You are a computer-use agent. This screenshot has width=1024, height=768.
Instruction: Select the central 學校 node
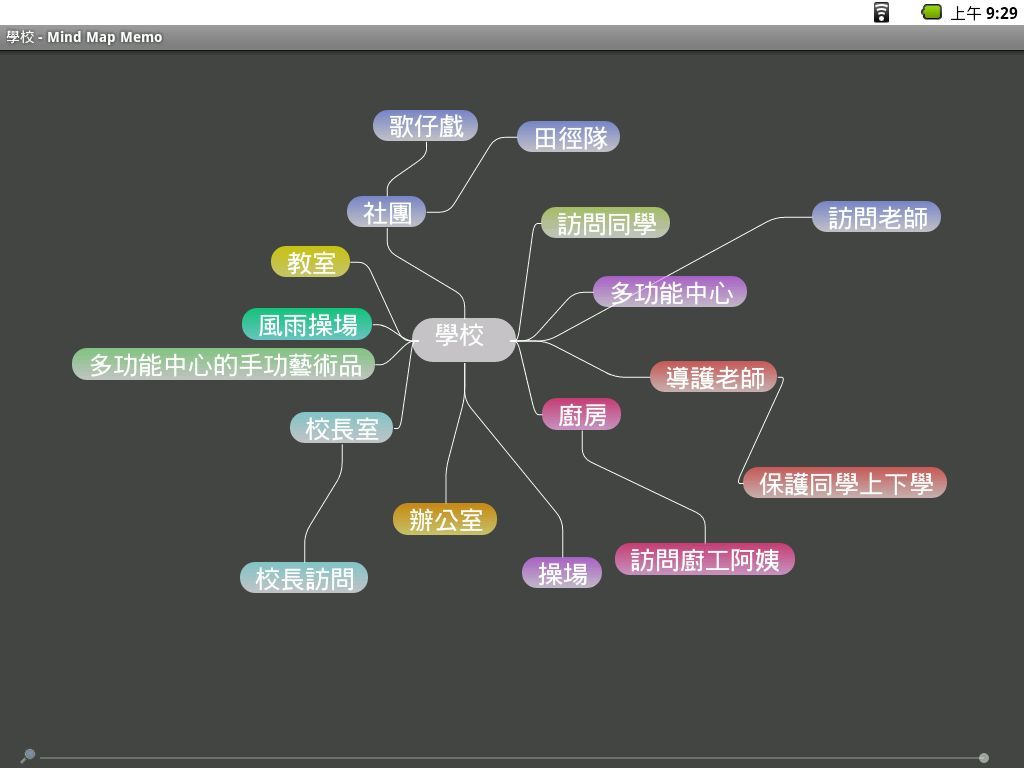463,338
